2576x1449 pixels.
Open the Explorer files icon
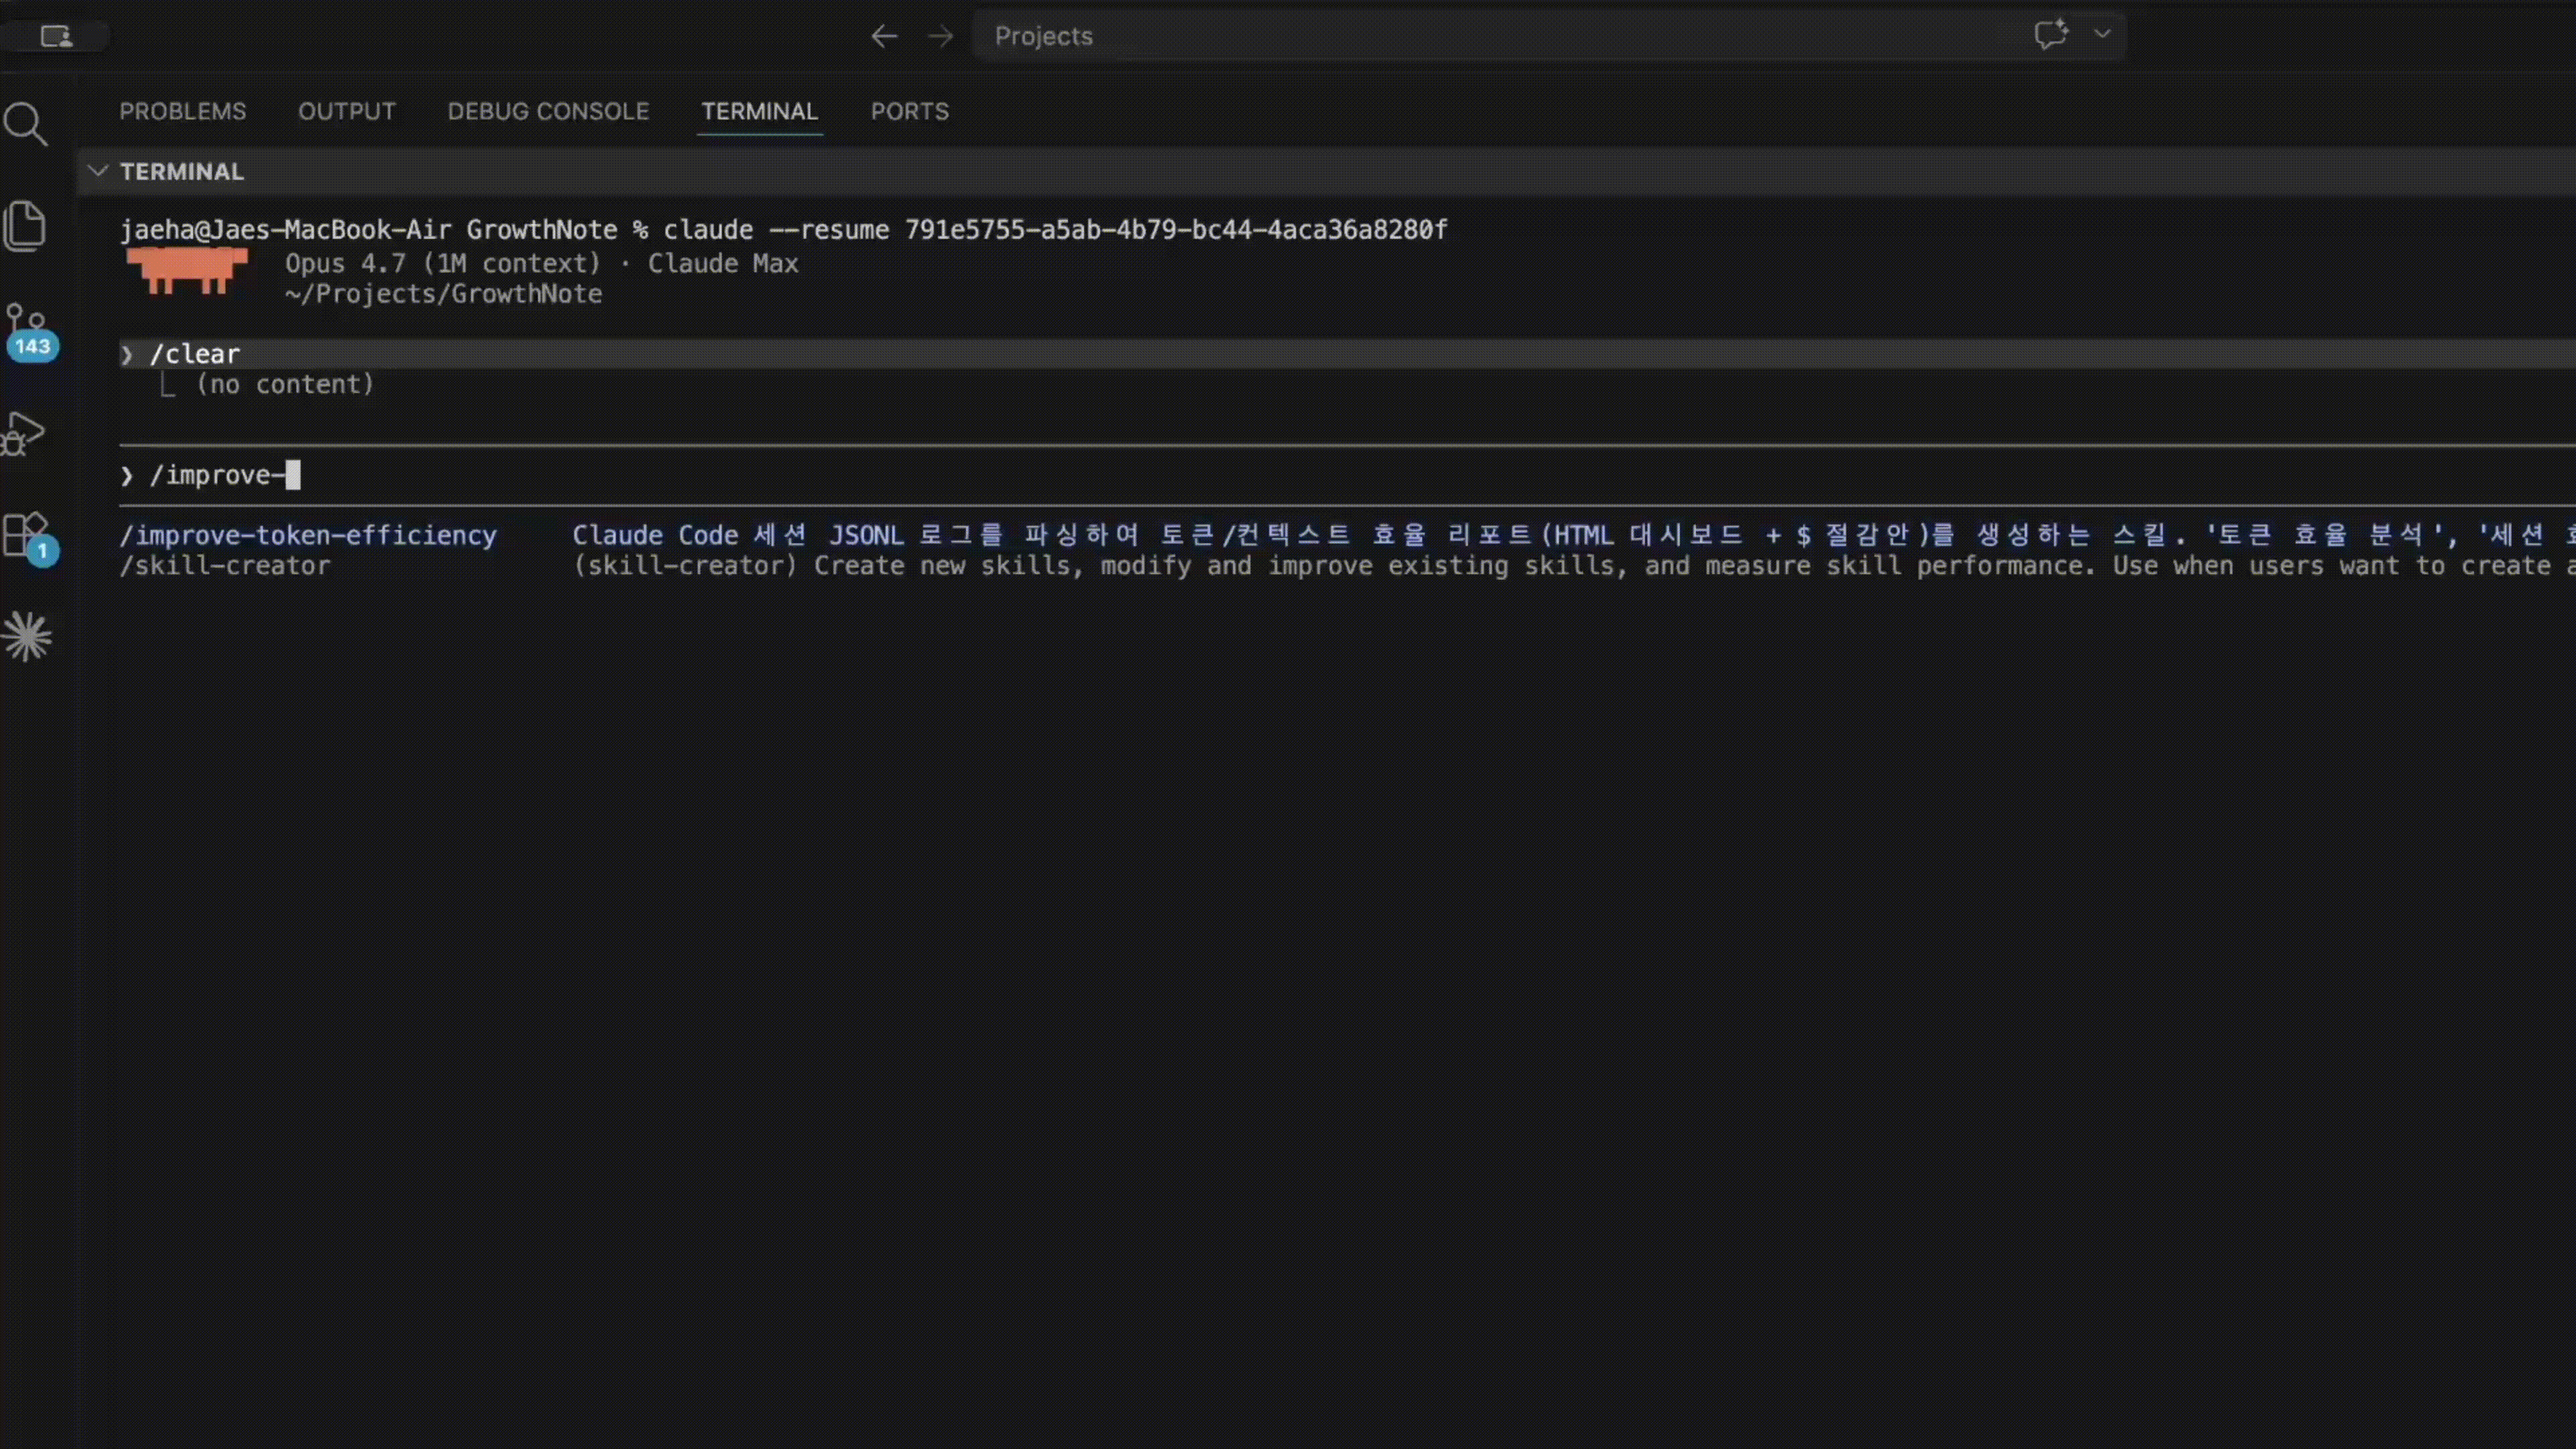pyautogui.click(x=26, y=225)
